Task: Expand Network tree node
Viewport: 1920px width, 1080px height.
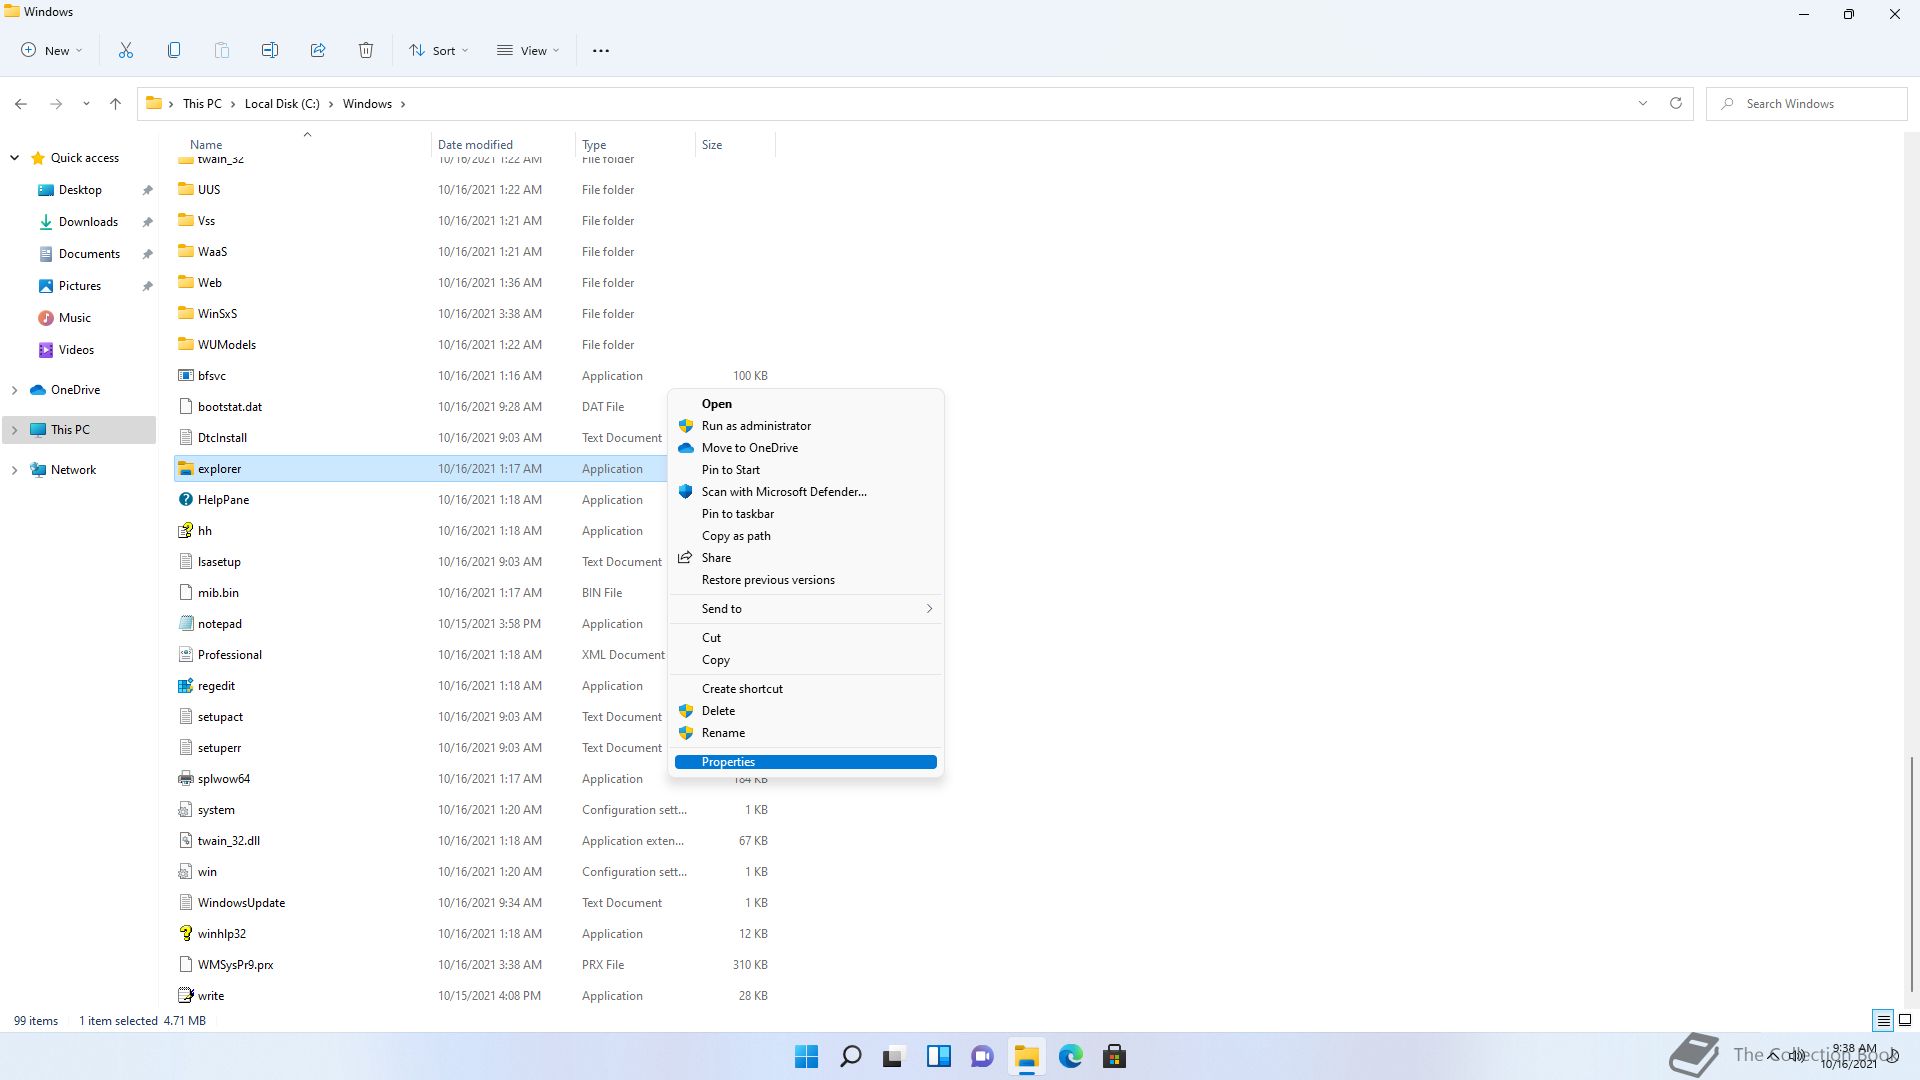Action: coord(15,470)
